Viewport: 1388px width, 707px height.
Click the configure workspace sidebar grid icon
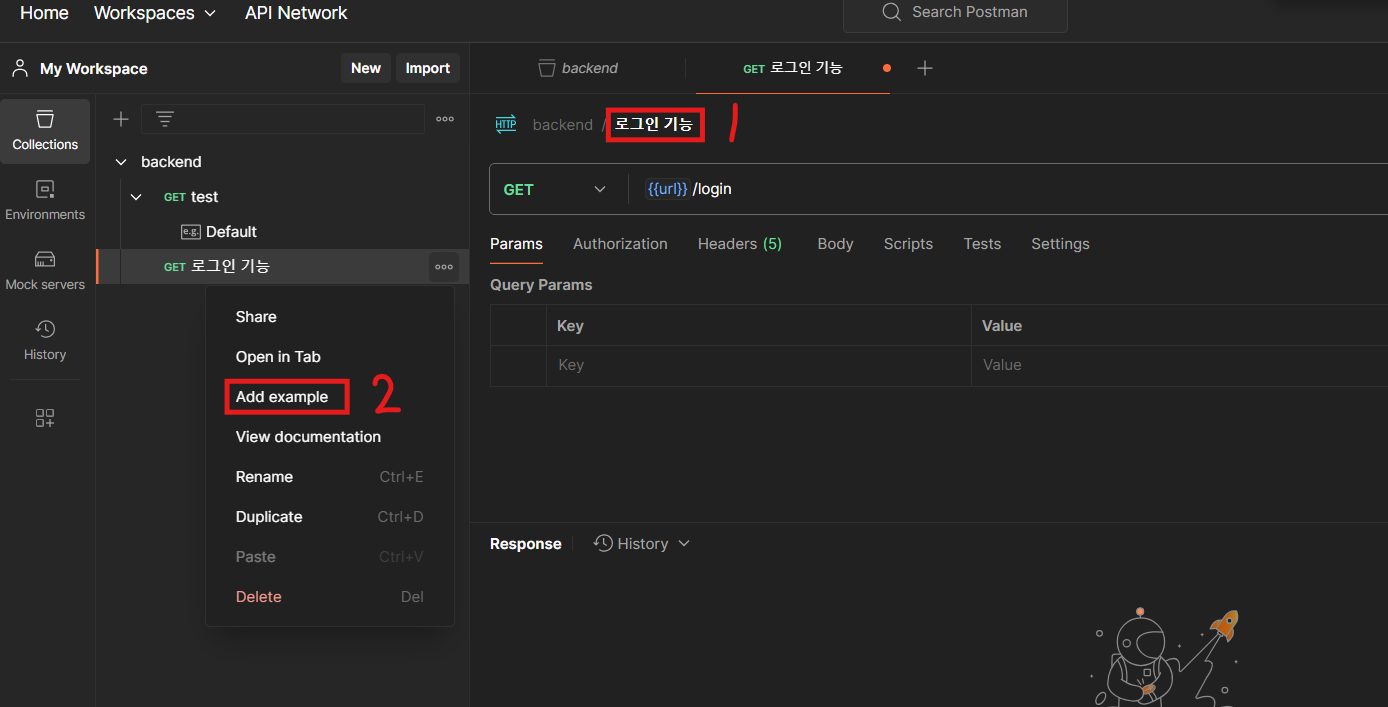click(x=45, y=418)
